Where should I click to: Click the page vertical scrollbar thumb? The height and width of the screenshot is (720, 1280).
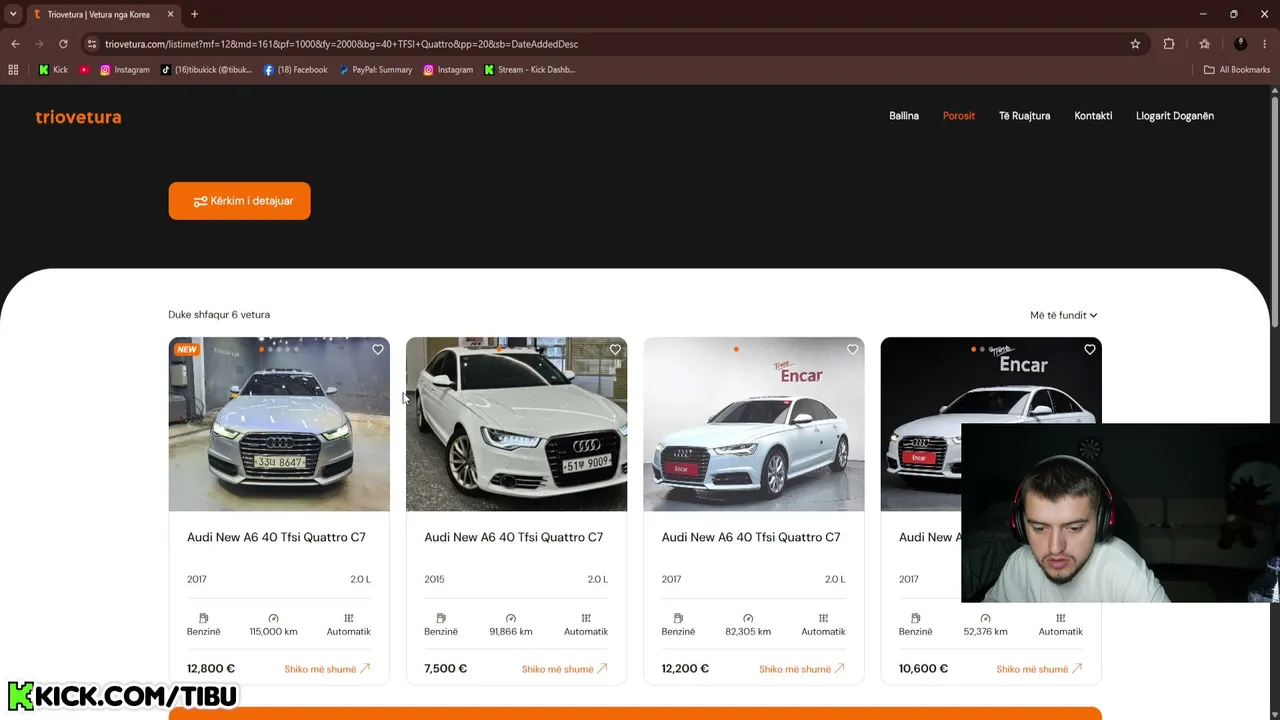click(x=1275, y=212)
